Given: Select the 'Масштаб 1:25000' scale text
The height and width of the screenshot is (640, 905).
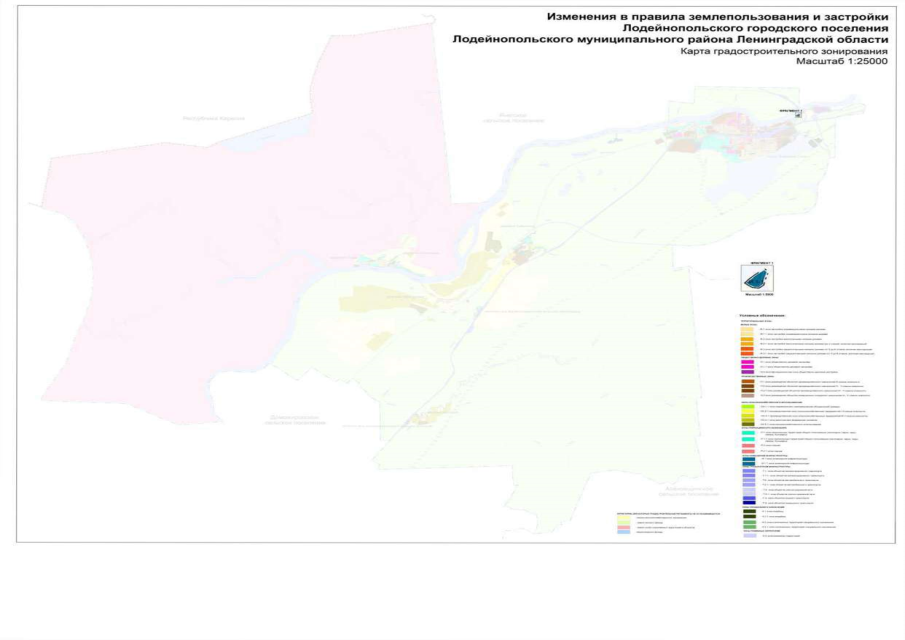Looking at the screenshot, I should tap(840, 61).
